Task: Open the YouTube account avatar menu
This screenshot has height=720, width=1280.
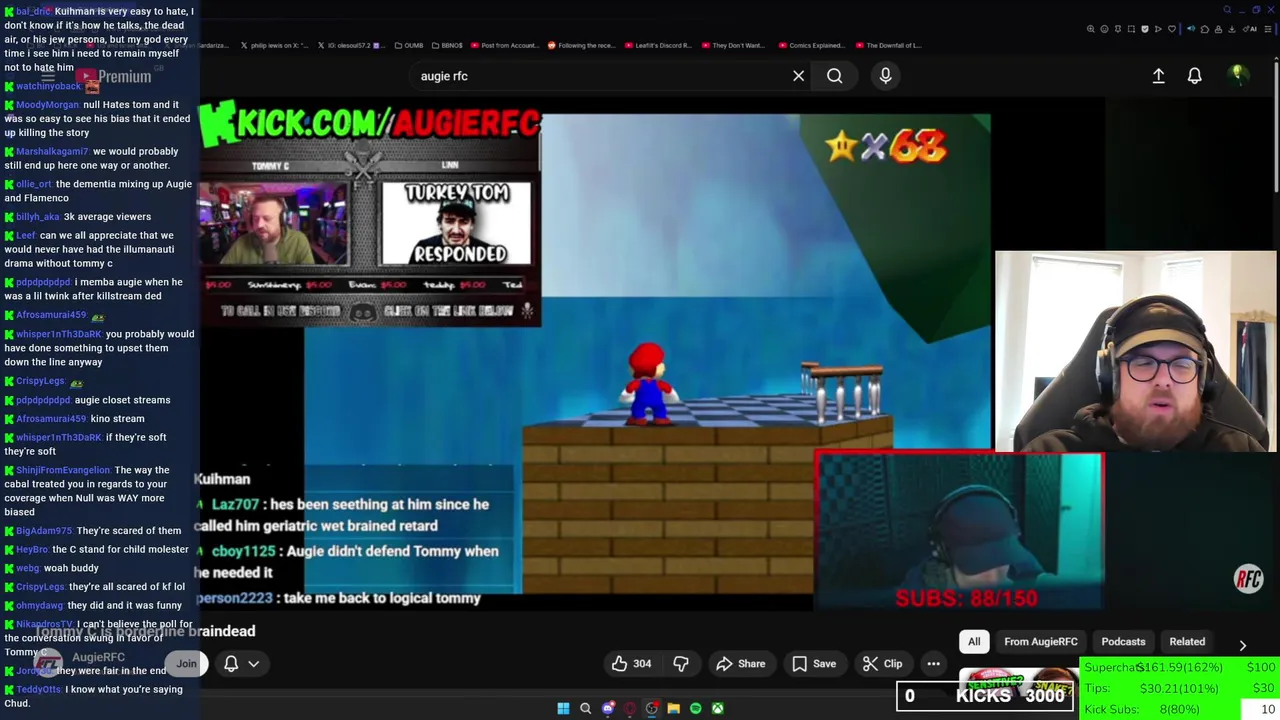Action: (x=1238, y=75)
